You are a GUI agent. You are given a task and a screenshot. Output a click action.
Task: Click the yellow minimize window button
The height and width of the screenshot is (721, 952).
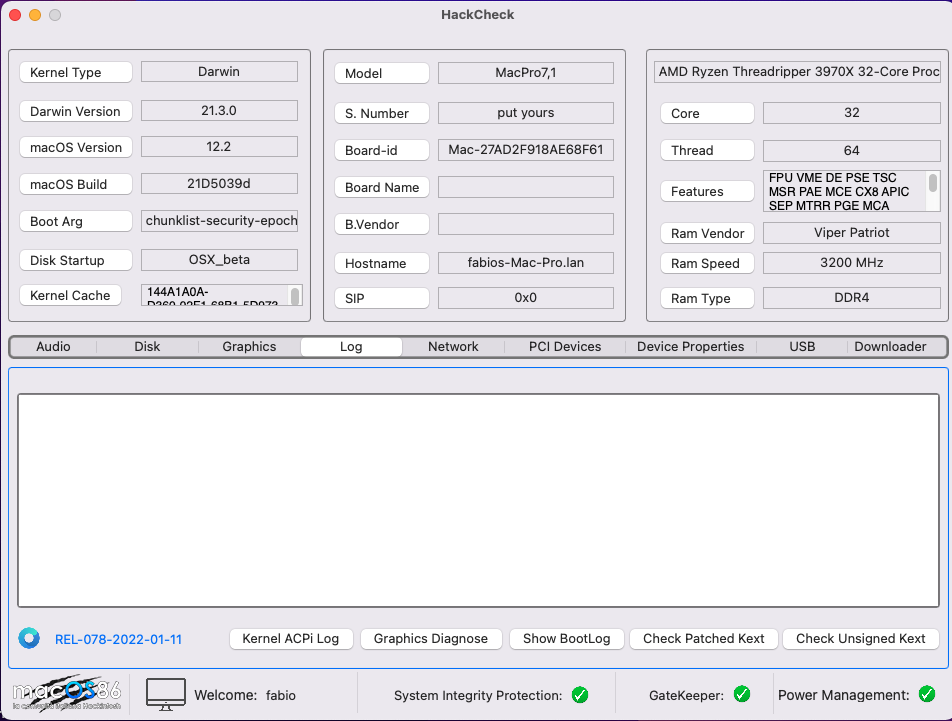click(35, 15)
